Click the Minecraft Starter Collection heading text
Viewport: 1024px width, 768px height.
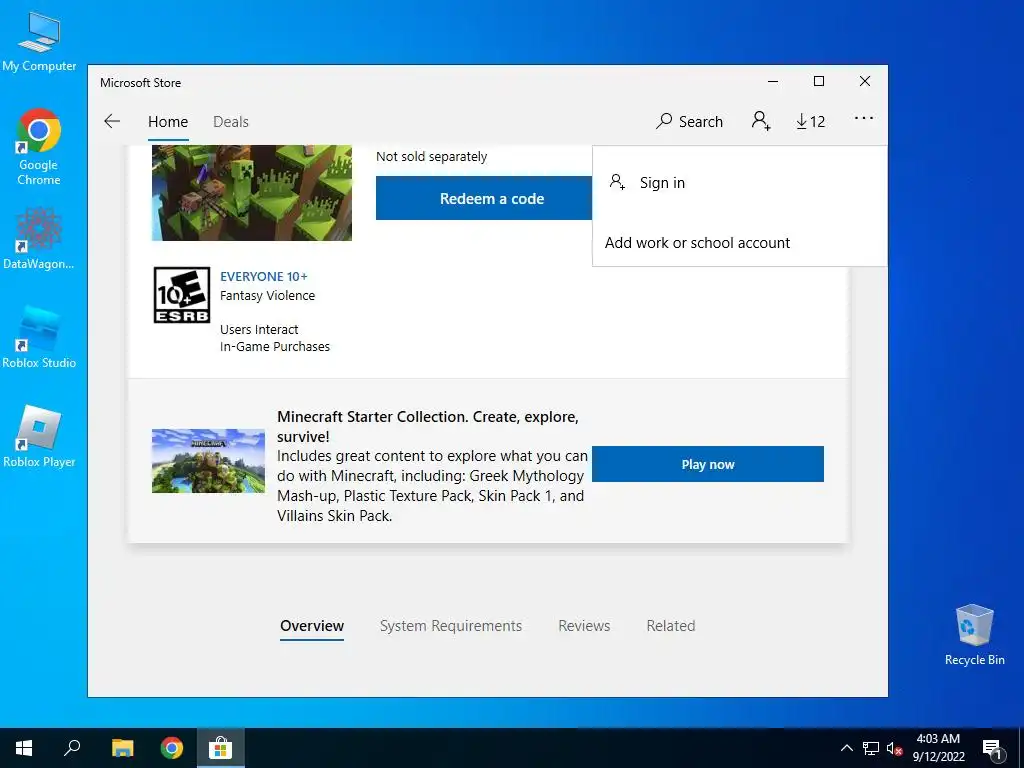pos(428,426)
